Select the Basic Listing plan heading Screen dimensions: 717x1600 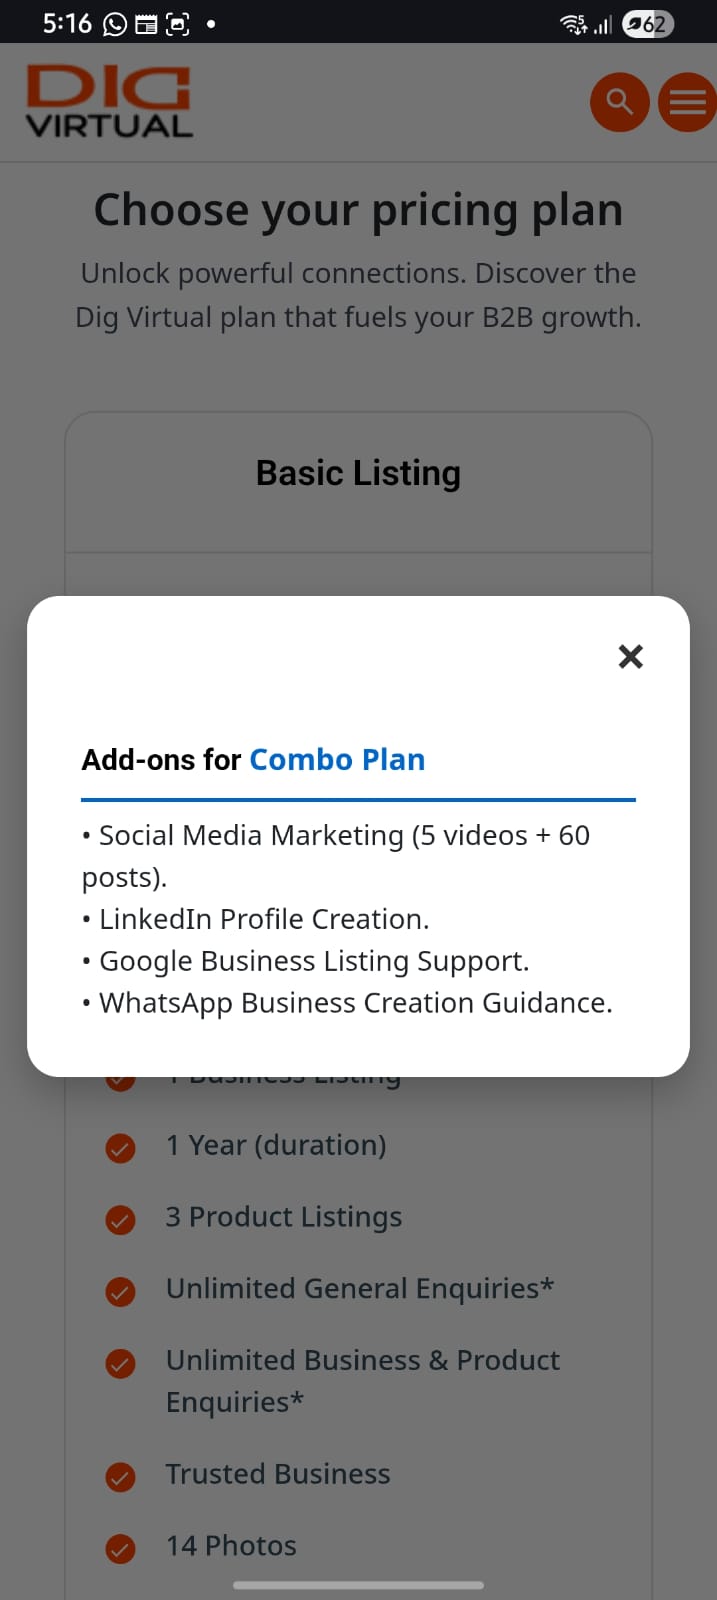click(358, 473)
